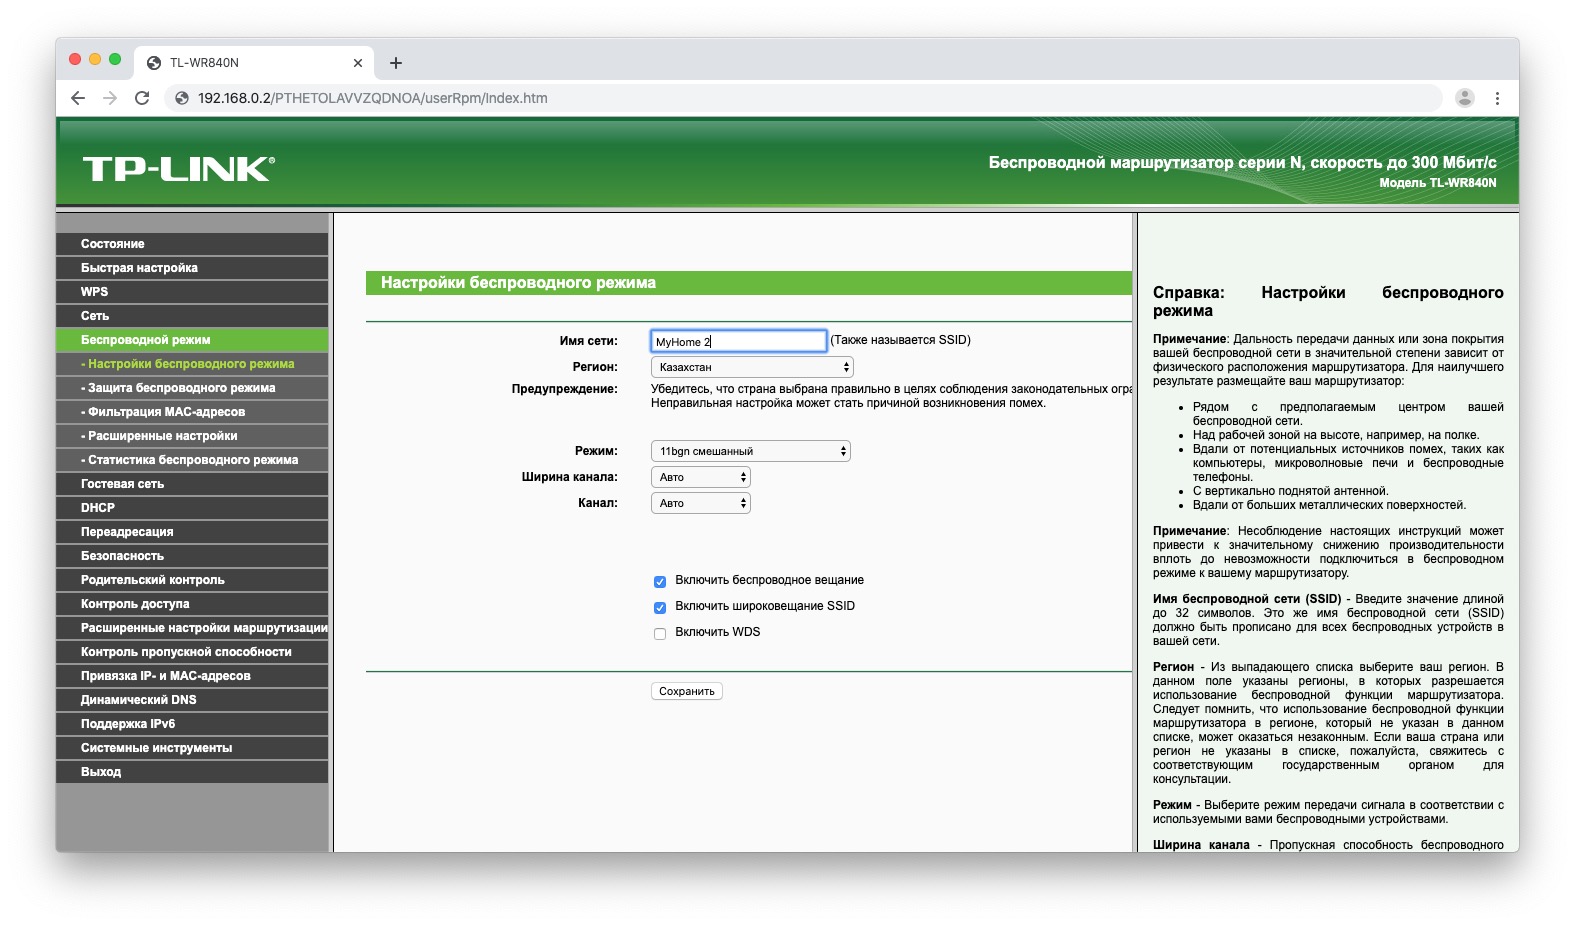
Task: Click the Сохранить button
Action: 687,691
